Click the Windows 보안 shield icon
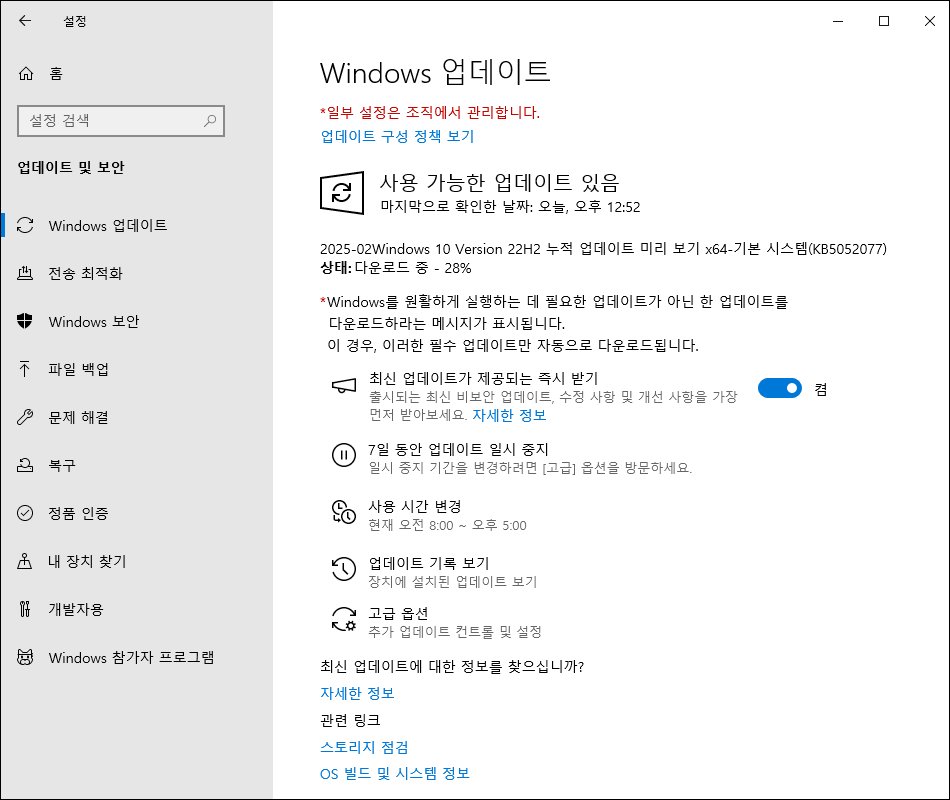 point(25,321)
